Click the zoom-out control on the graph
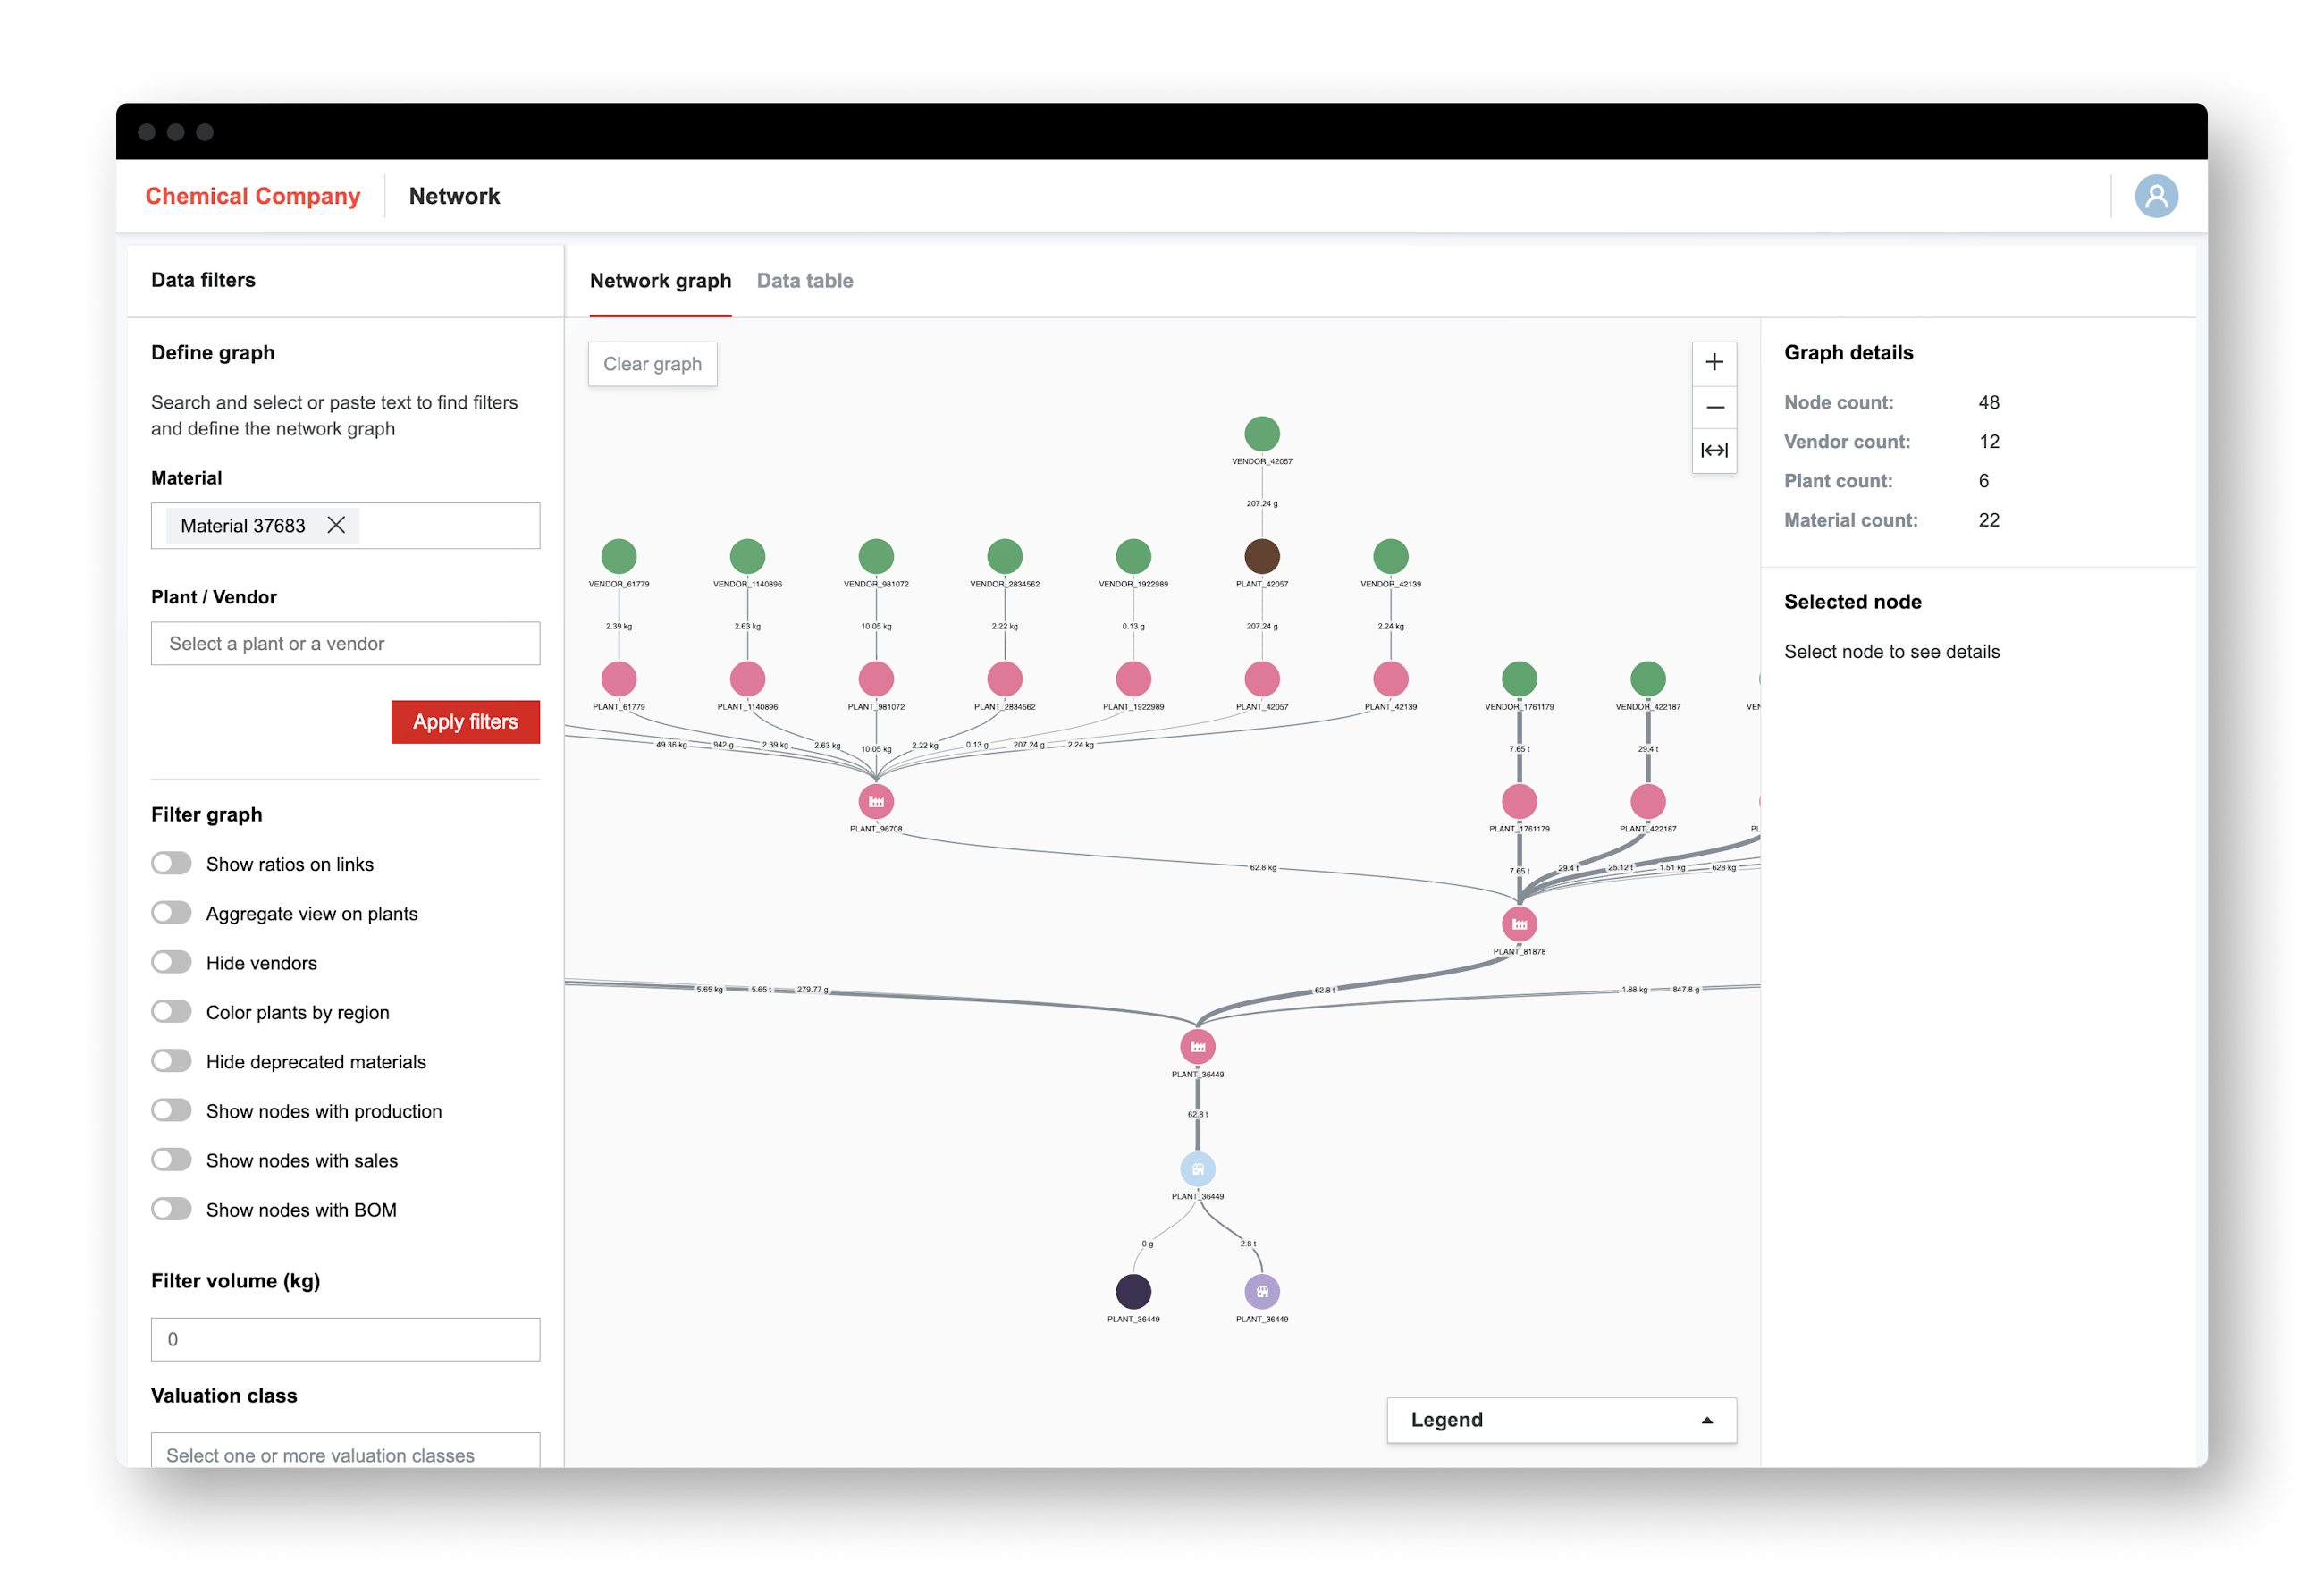The width and height of the screenshot is (2324, 1569). pyautogui.click(x=1714, y=407)
